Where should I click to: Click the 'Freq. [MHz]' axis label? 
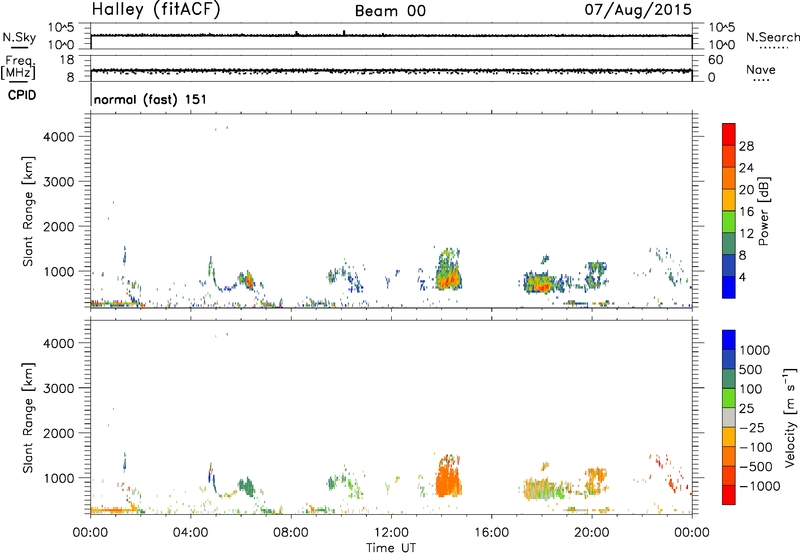coord(19,68)
